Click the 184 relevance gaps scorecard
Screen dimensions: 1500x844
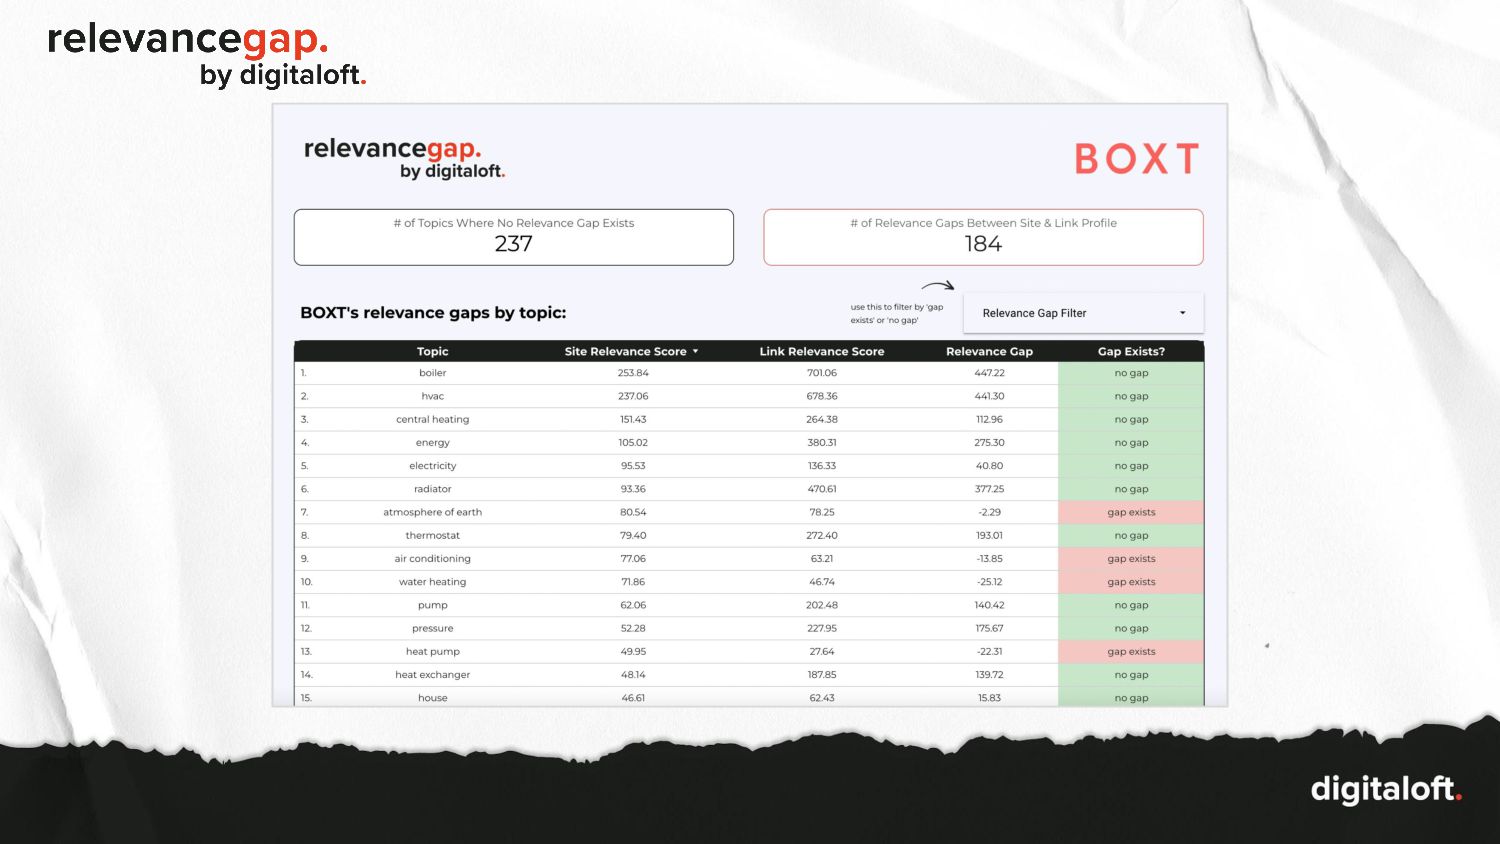click(983, 237)
